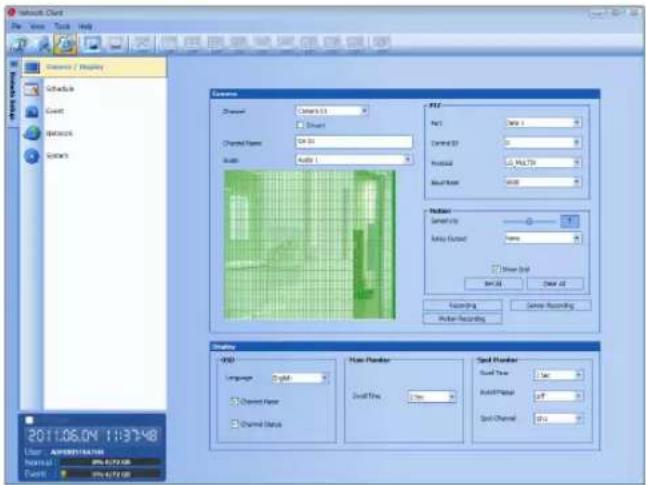This screenshot has width=646, height=485.
Task: Toggle the Show Grid checkbox
Action: 495,269
